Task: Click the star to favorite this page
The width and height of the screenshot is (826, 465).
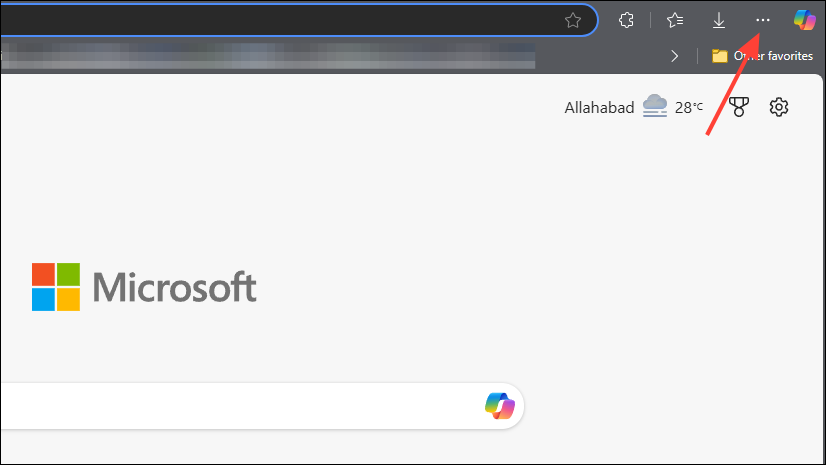Action: tap(573, 20)
